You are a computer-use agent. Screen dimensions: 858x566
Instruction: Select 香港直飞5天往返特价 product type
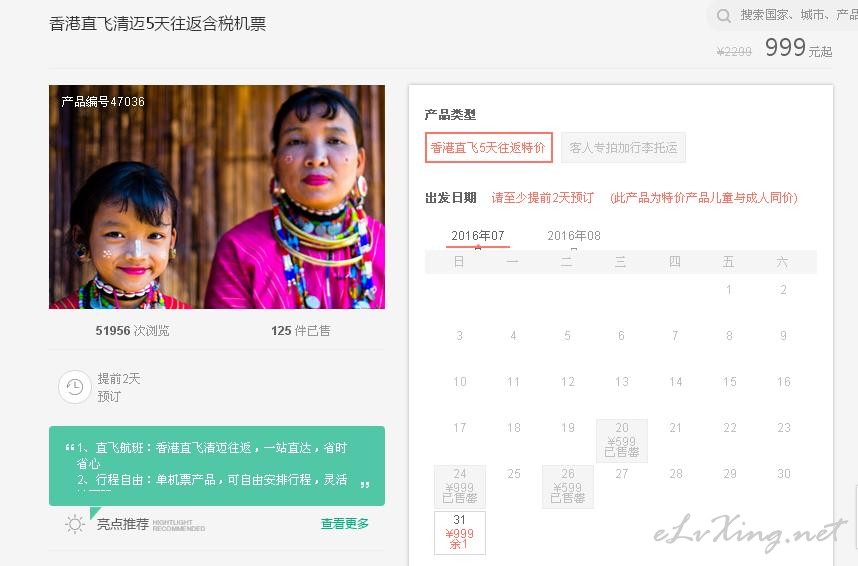(489, 147)
